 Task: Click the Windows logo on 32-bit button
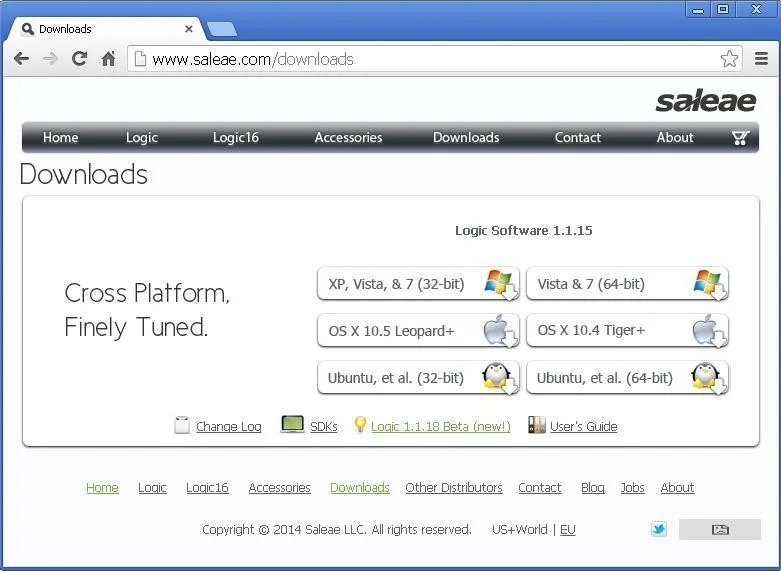499,283
